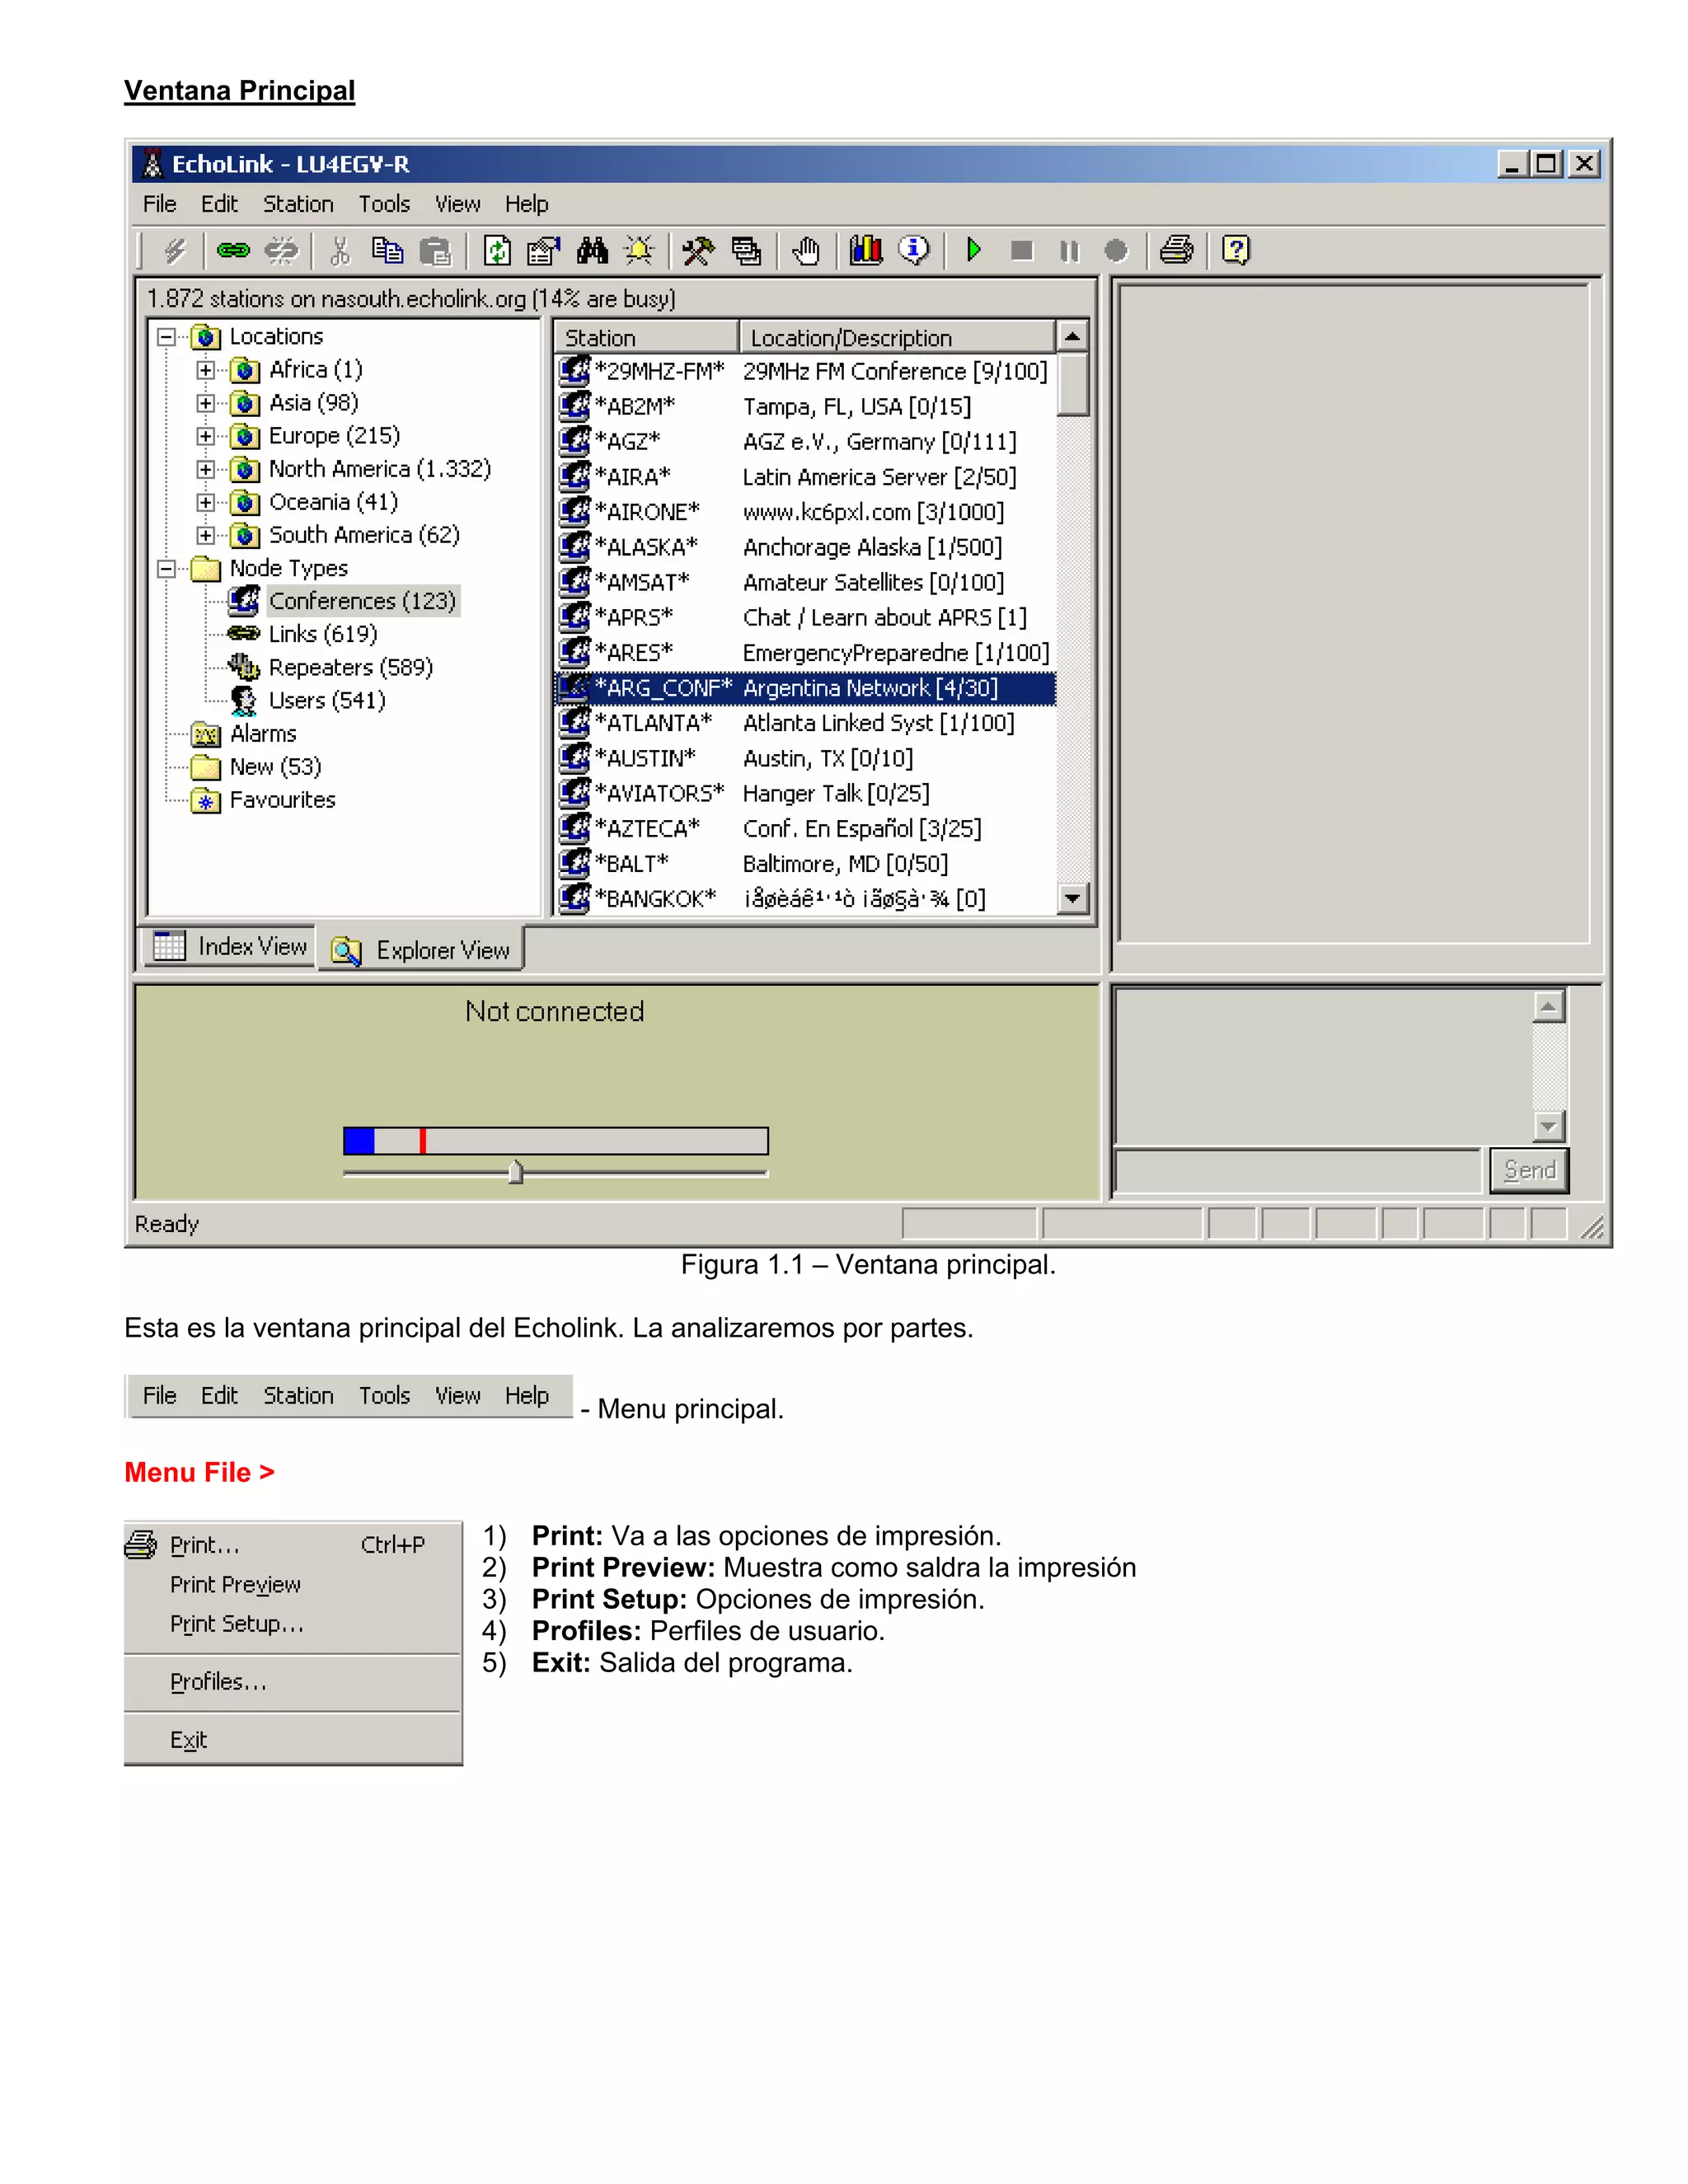Viewport: 1688px width, 2184px height.
Task: Collapse the Node Types folder
Action: [166, 568]
